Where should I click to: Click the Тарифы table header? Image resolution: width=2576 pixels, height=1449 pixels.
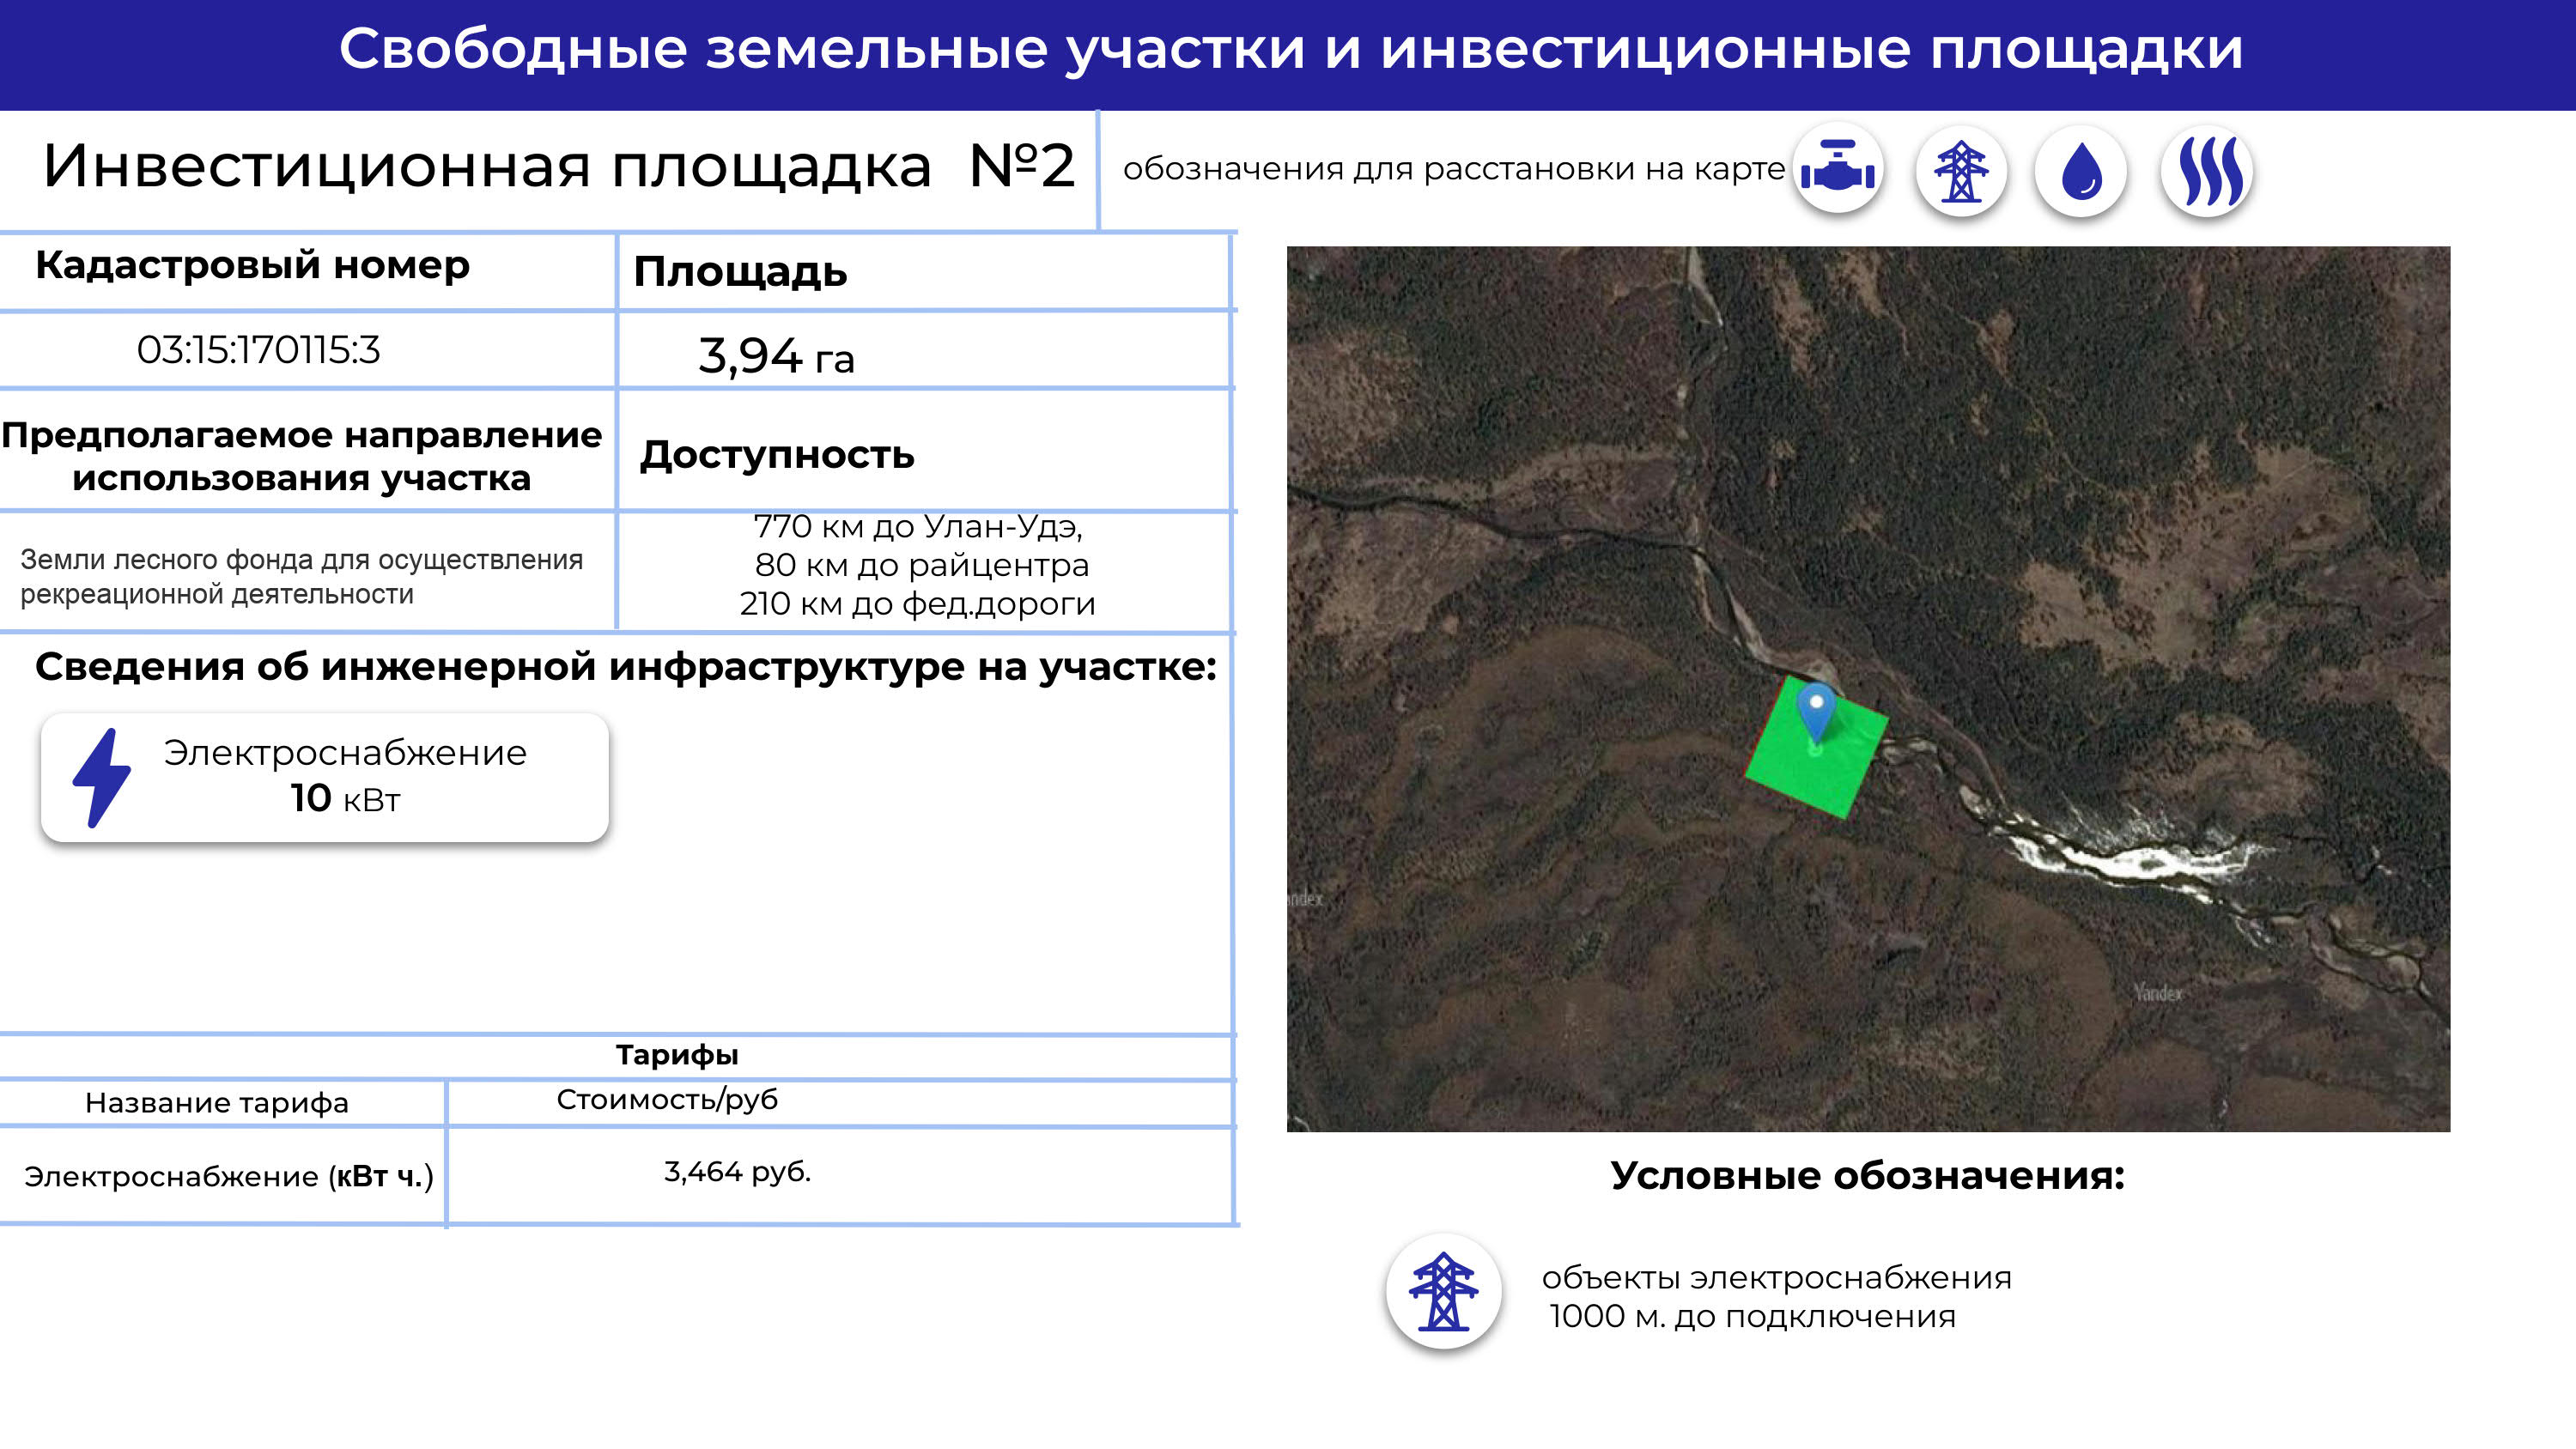pos(677,1055)
